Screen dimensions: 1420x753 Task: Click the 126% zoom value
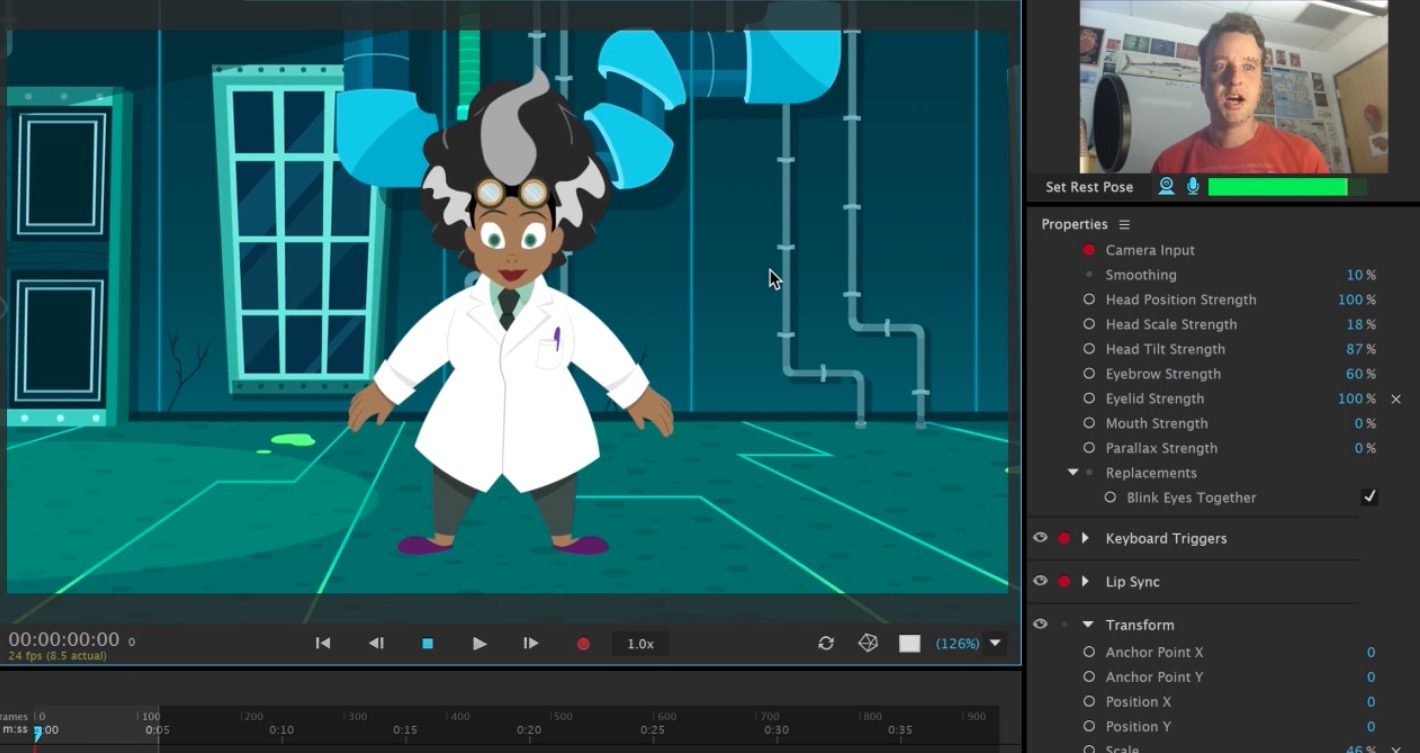pos(957,644)
